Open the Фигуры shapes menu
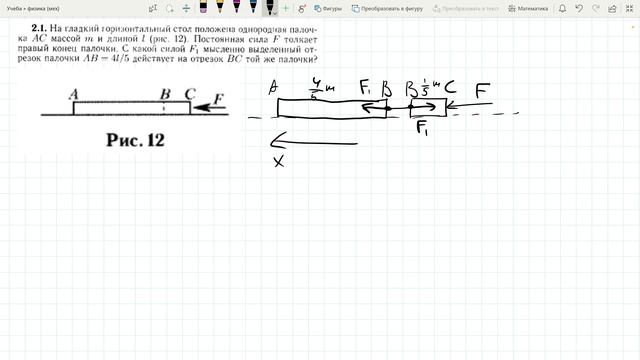This screenshot has height=360, width=640. (328, 9)
